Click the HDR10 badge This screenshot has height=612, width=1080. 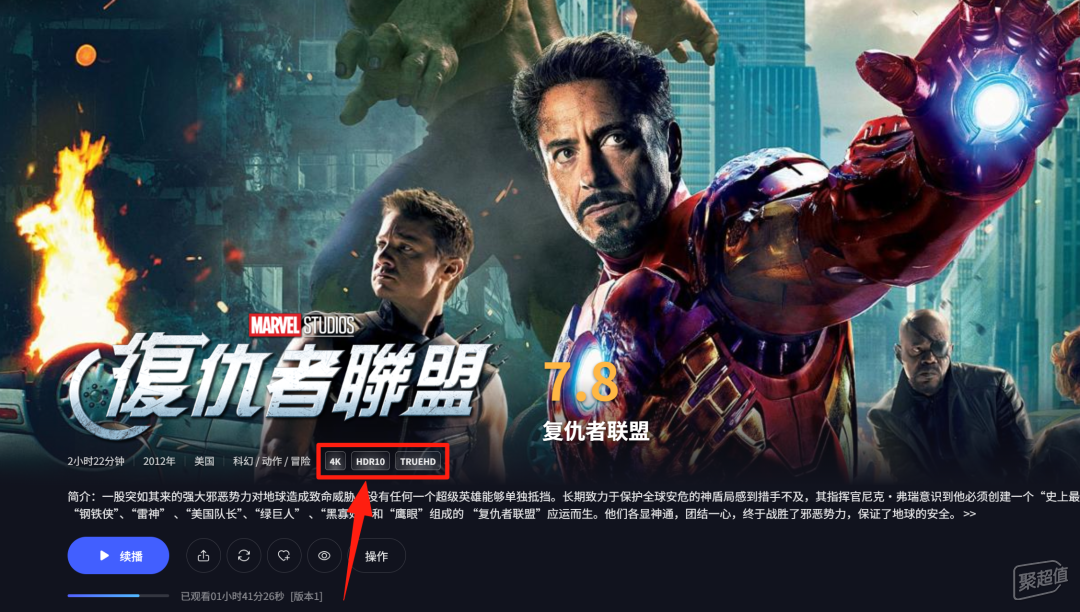(x=371, y=461)
